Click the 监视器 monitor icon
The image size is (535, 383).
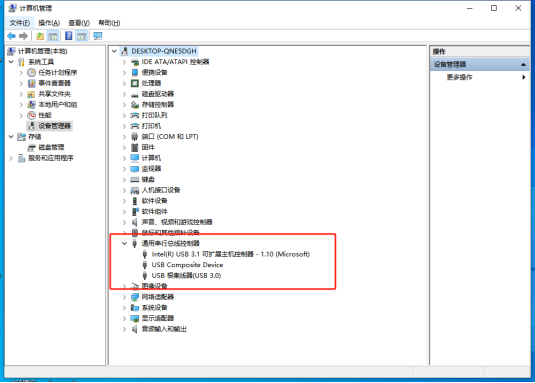point(135,169)
